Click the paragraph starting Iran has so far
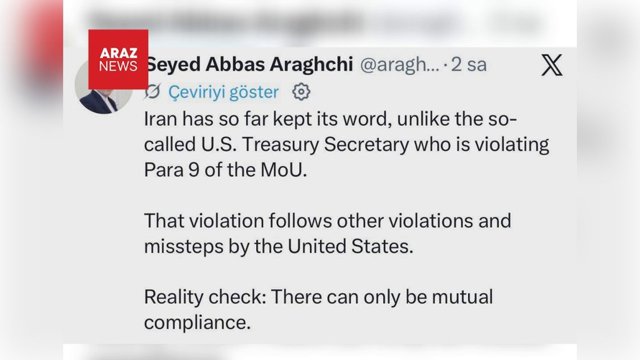Viewport: 640px width, 360px height. coord(347,144)
